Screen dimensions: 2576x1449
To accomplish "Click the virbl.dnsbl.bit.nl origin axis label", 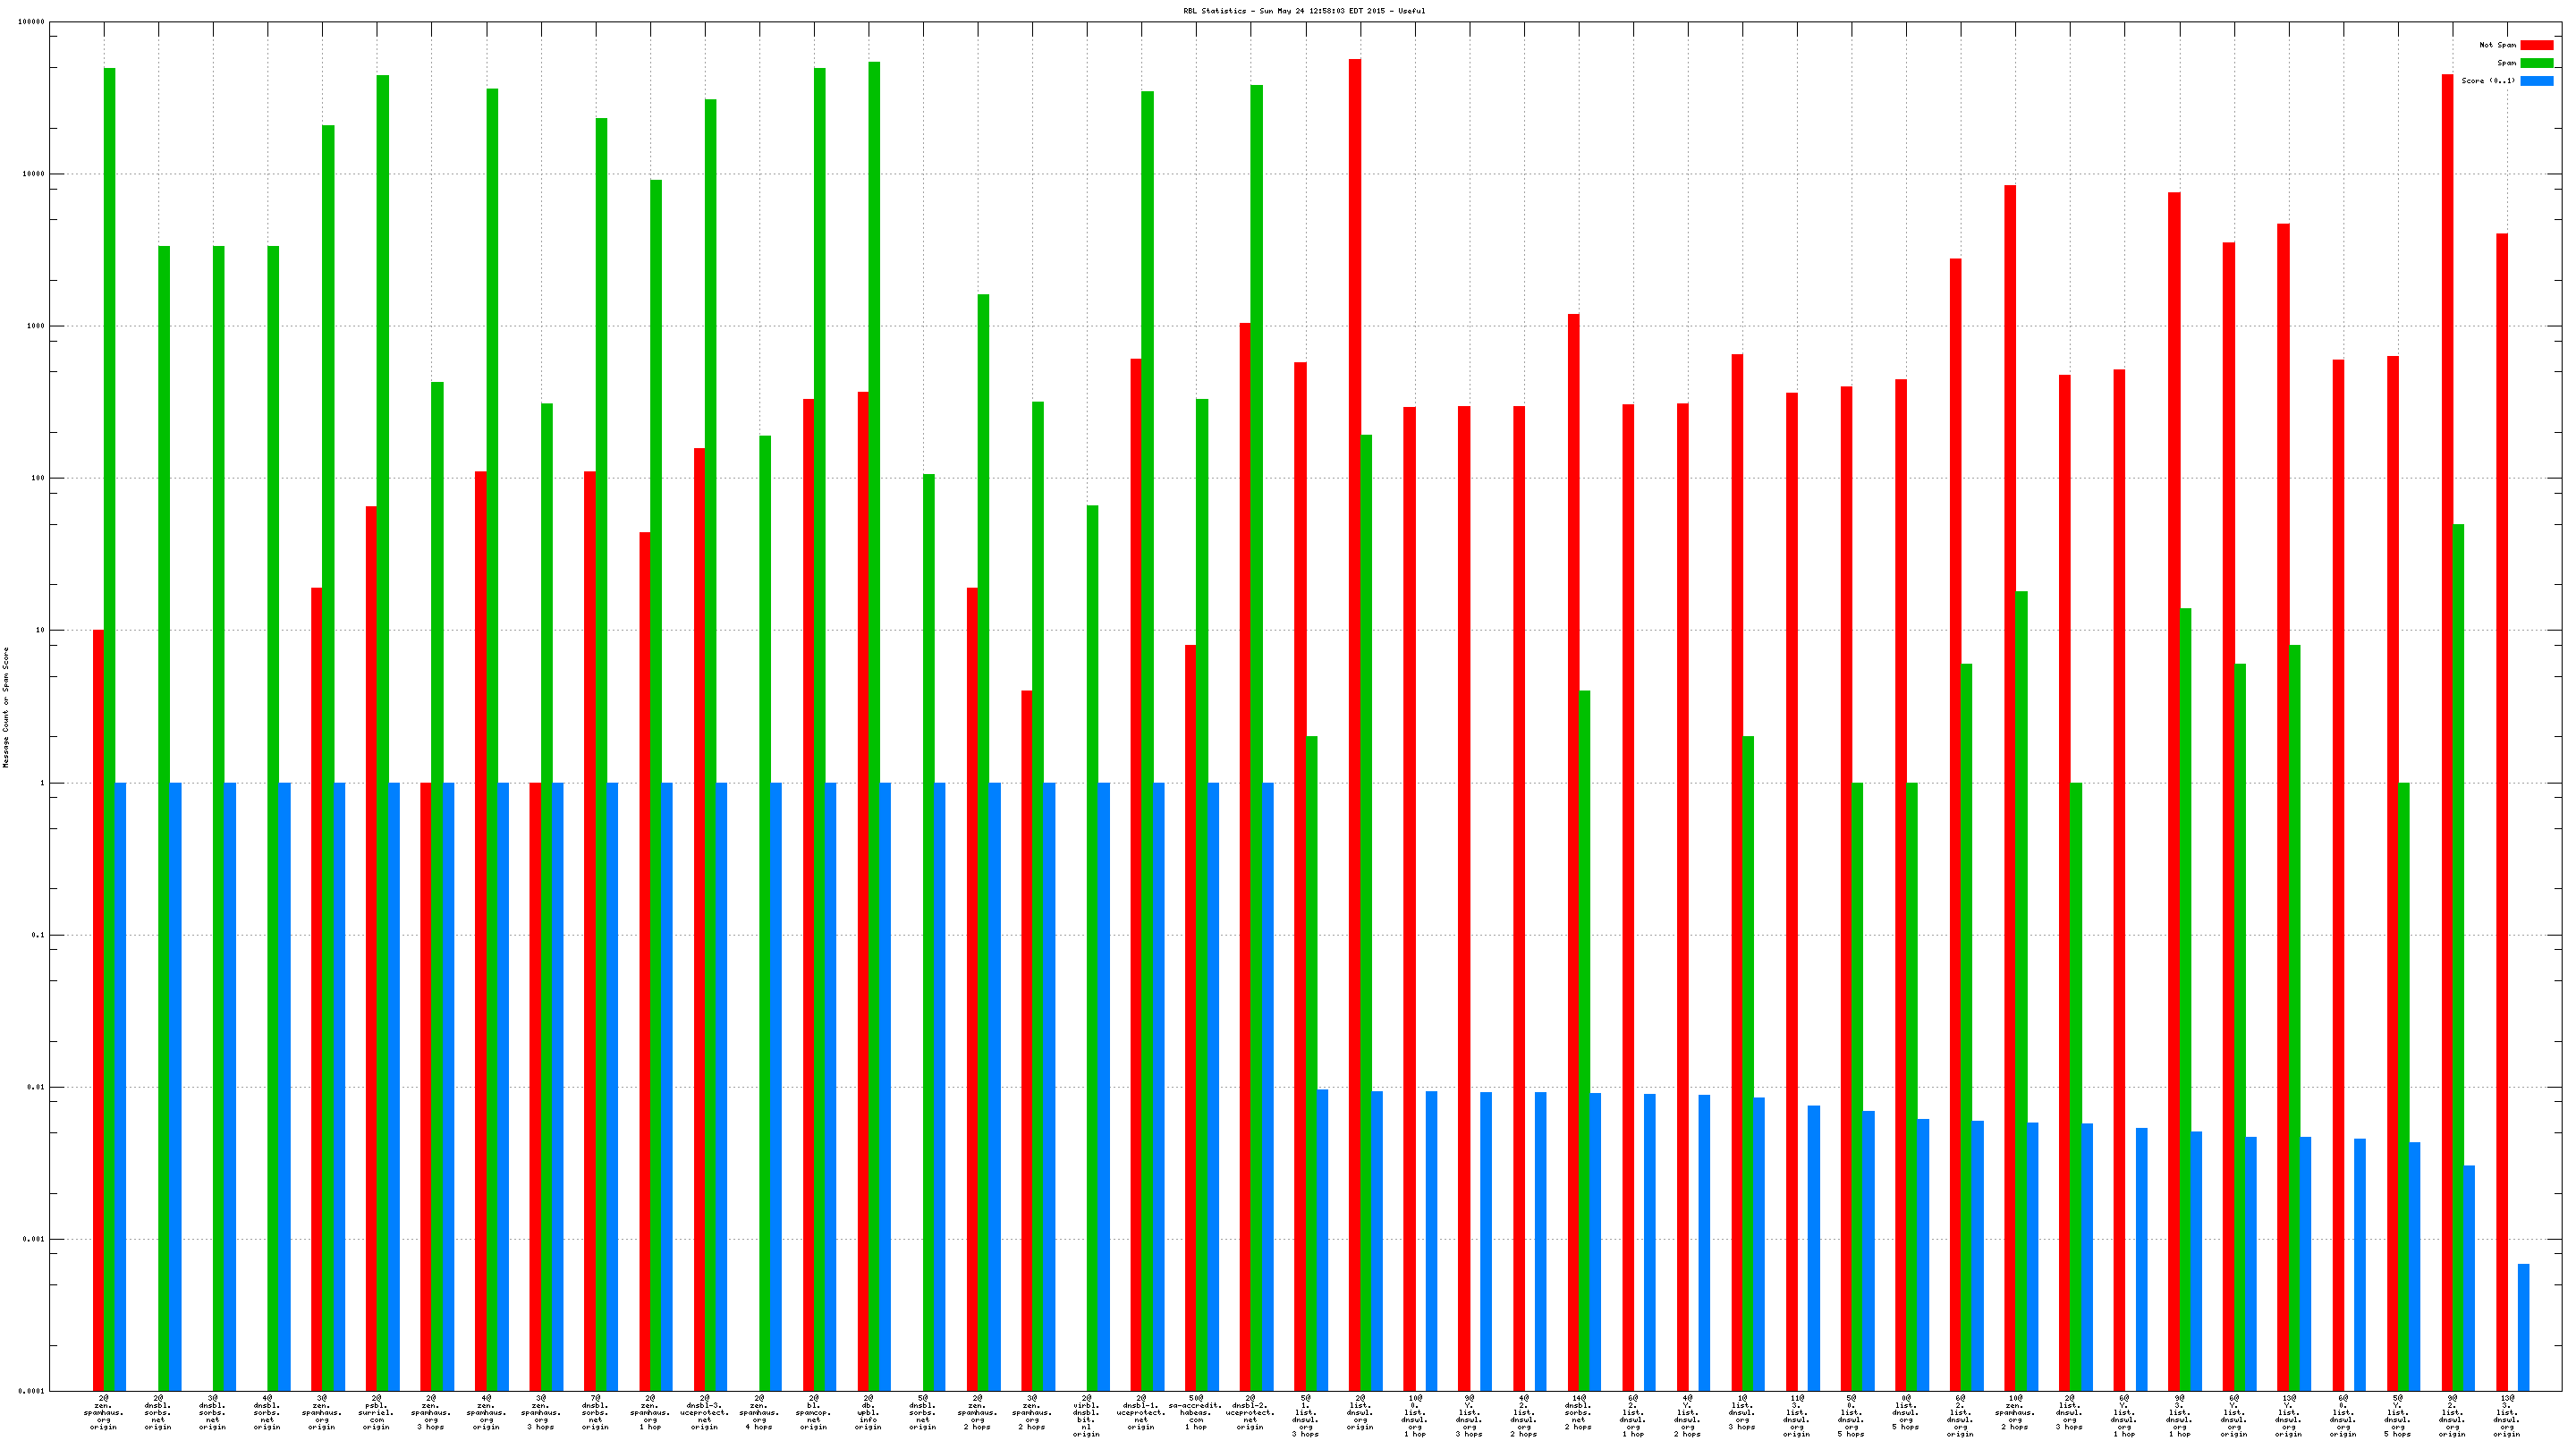I will (x=1086, y=1415).
